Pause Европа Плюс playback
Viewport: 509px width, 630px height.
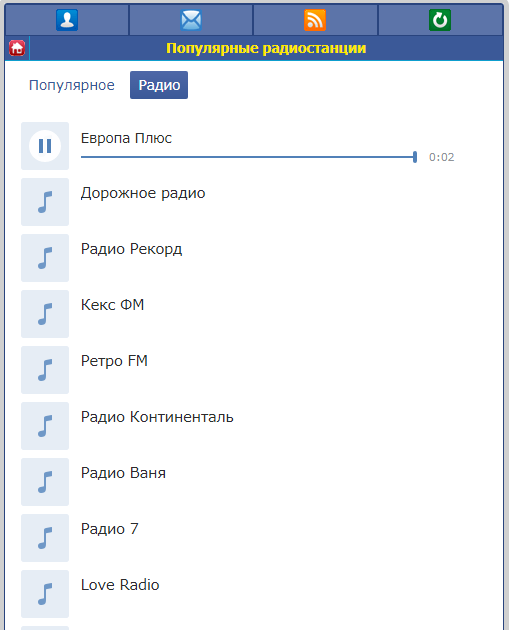[45, 146]
